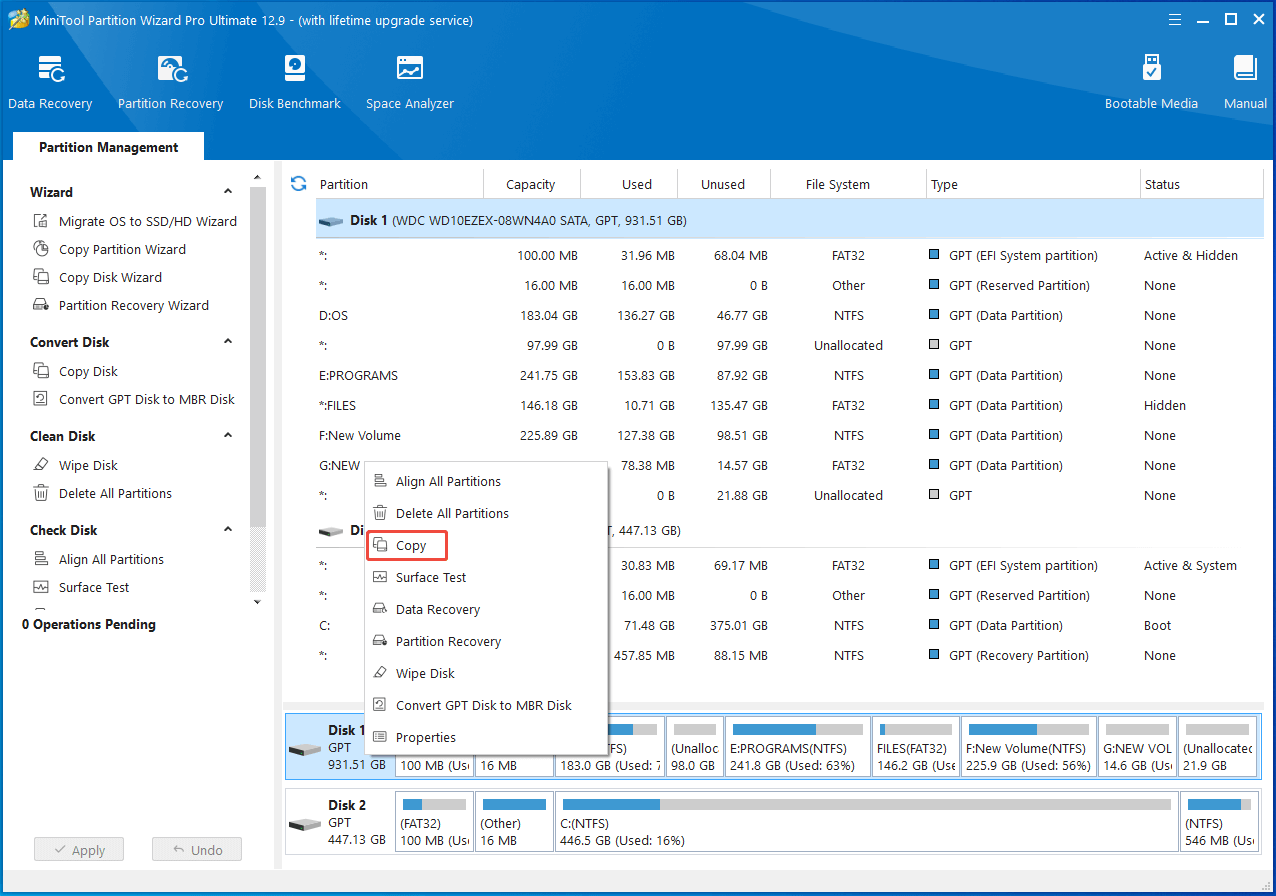Screen dimensions: 1276x896
Task: Select the F:New Volume partition row
Action: [789, 435]
